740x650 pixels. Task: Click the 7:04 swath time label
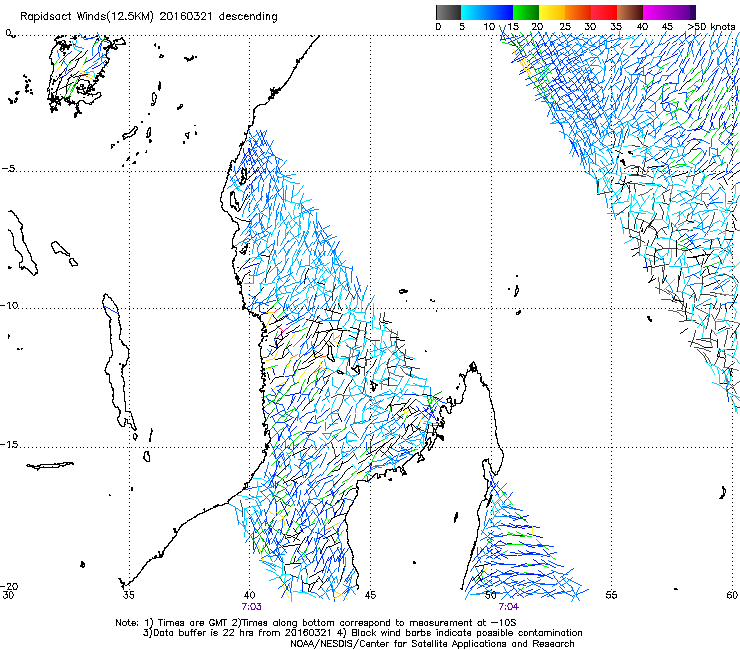pyautogui.click(x=508, y=607)
